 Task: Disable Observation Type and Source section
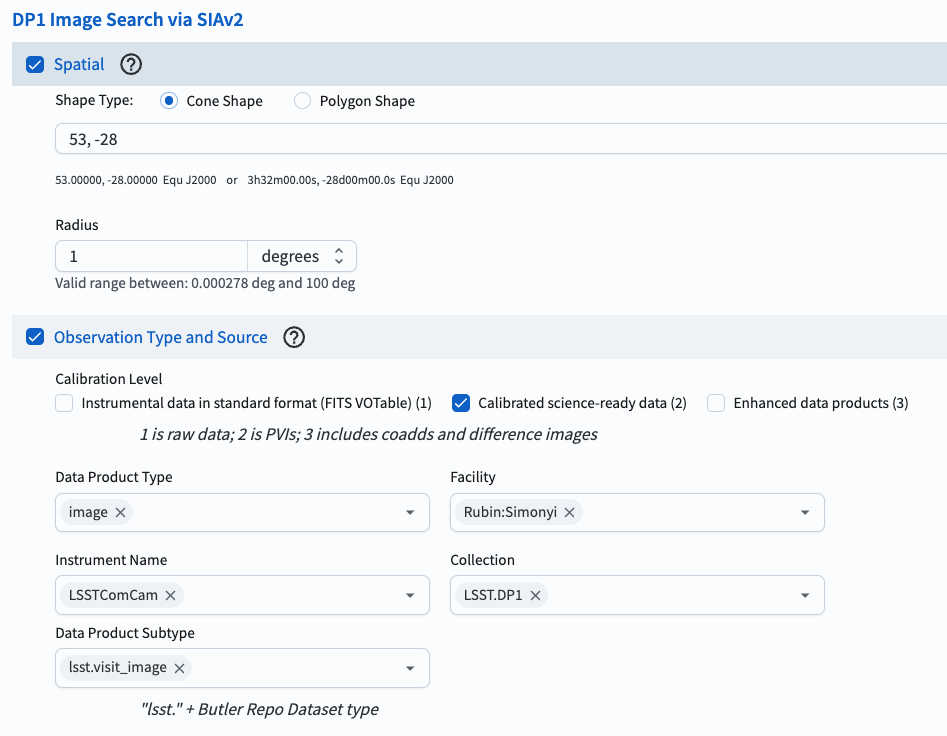(34, 337)
